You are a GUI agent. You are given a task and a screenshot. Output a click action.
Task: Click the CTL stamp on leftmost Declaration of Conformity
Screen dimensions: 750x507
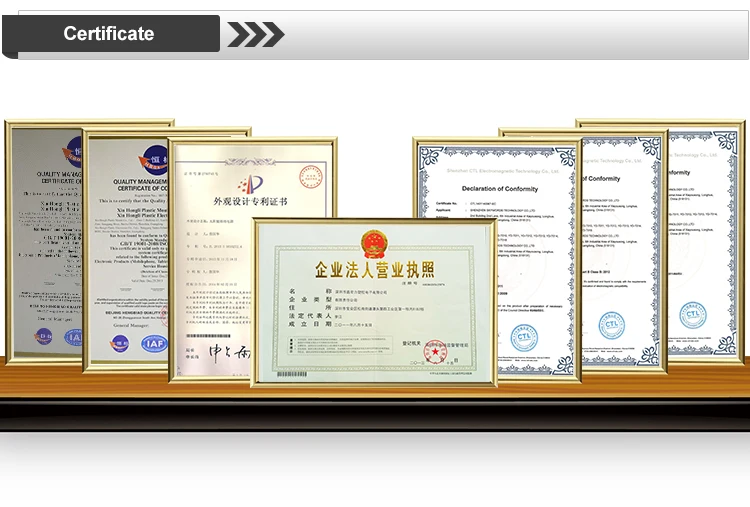pyautogui.click(x=524, y=337)
